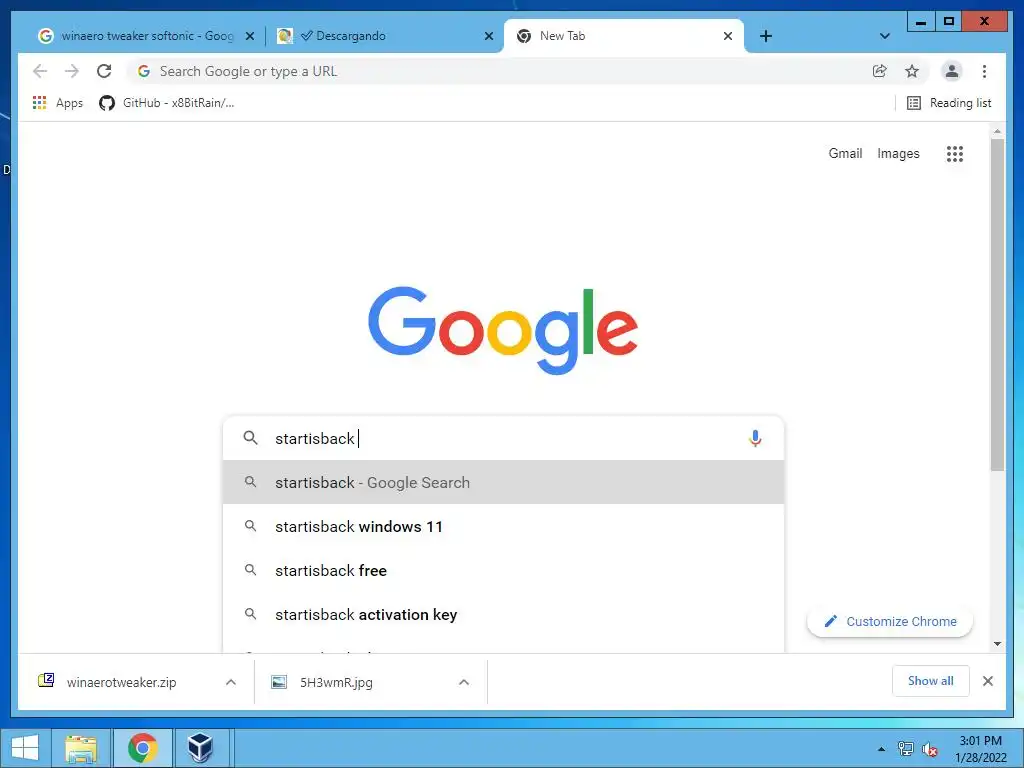The image size is (1024, 768).
Task: Open downloaded 5H3wmR.jpg file
Action: [x=336, y=682]
